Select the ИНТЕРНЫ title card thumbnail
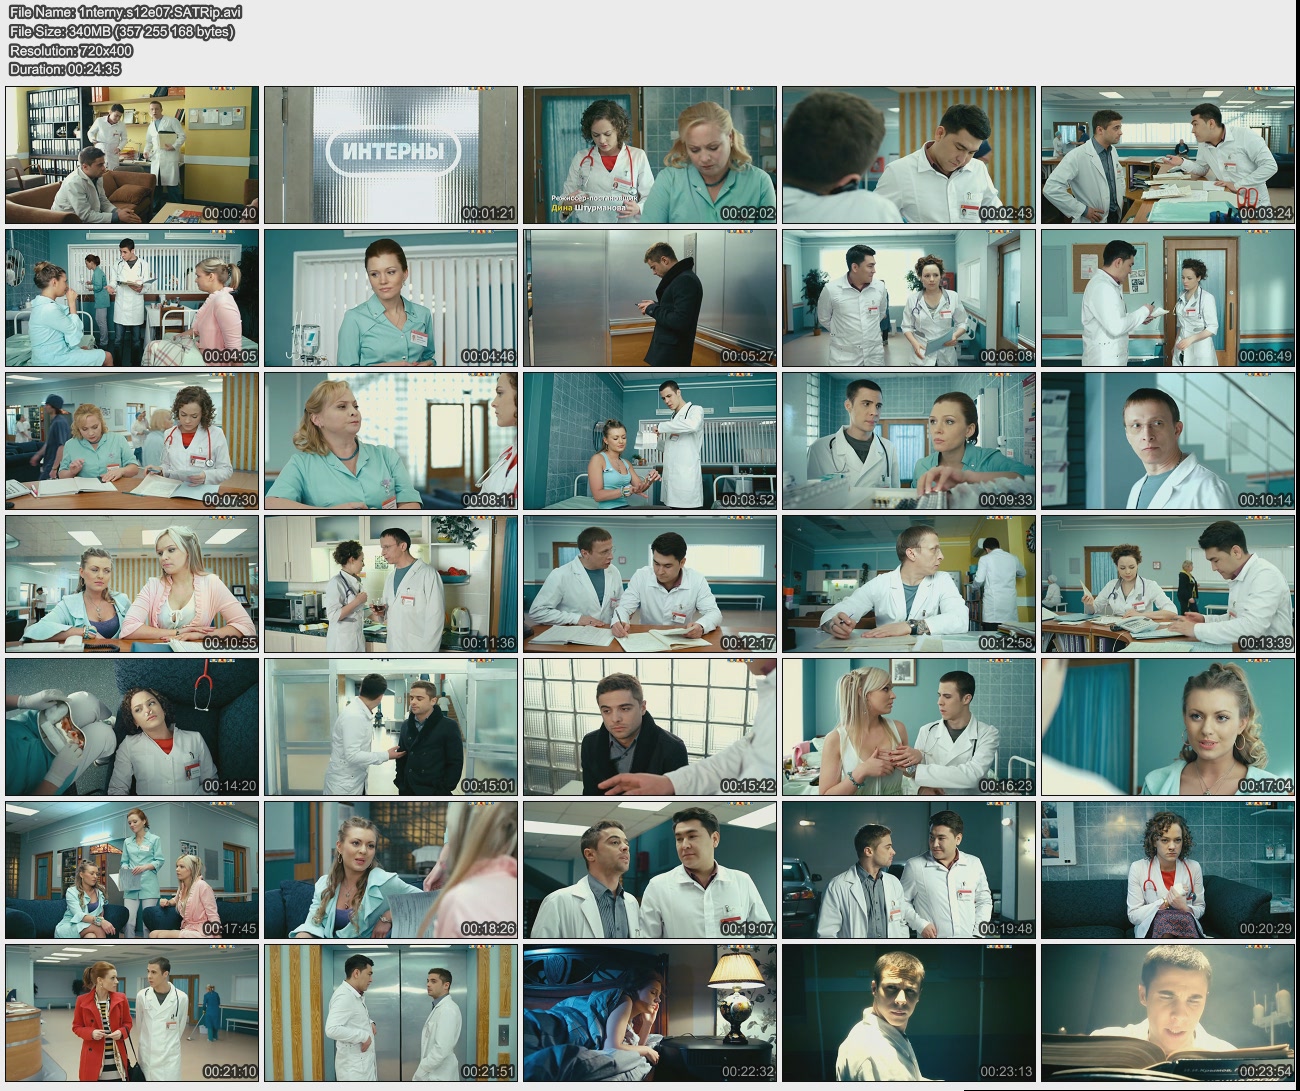 [x=391, y=155]
